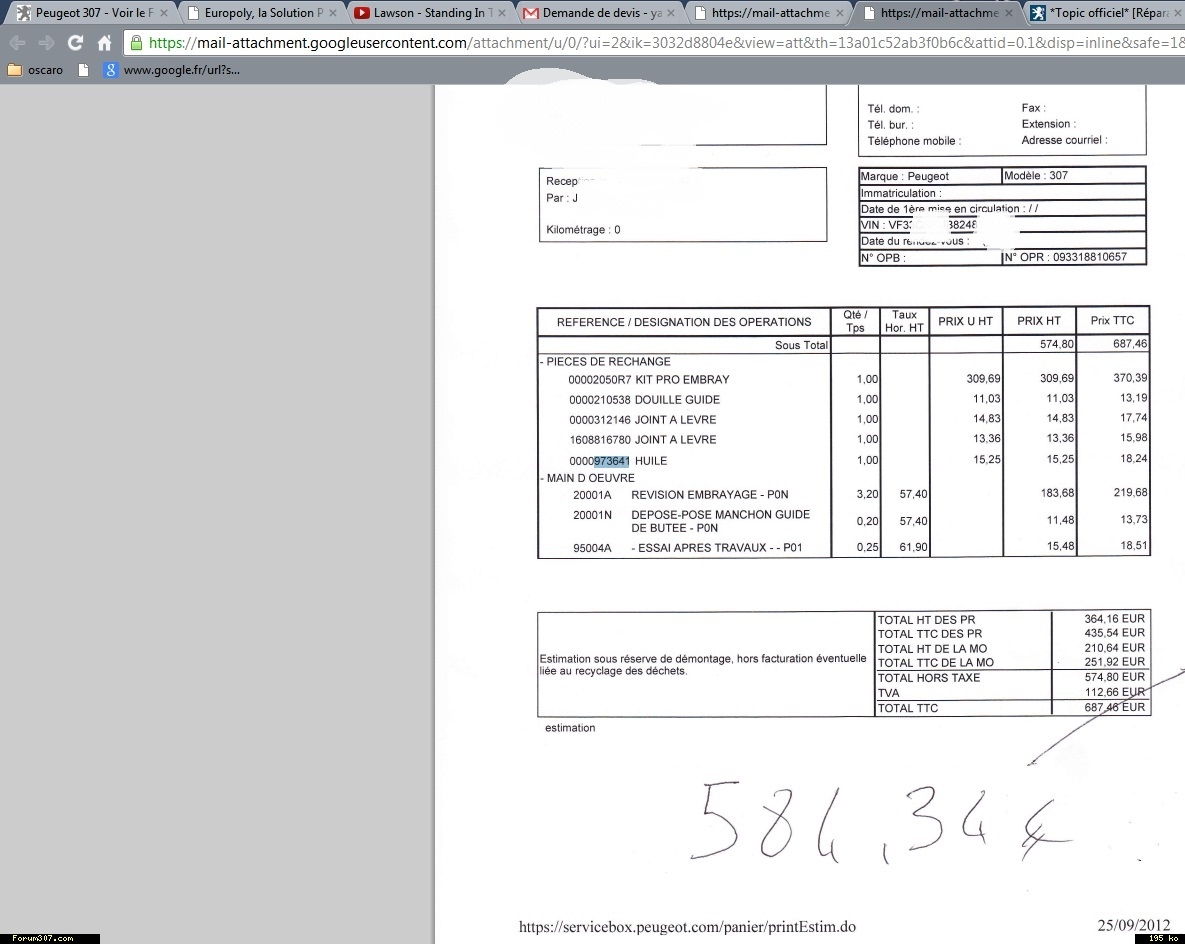Viewport: 1185px width, 944px height.
Task: Click the TOTAL HORS TAXE label
Action: [929, 678]
